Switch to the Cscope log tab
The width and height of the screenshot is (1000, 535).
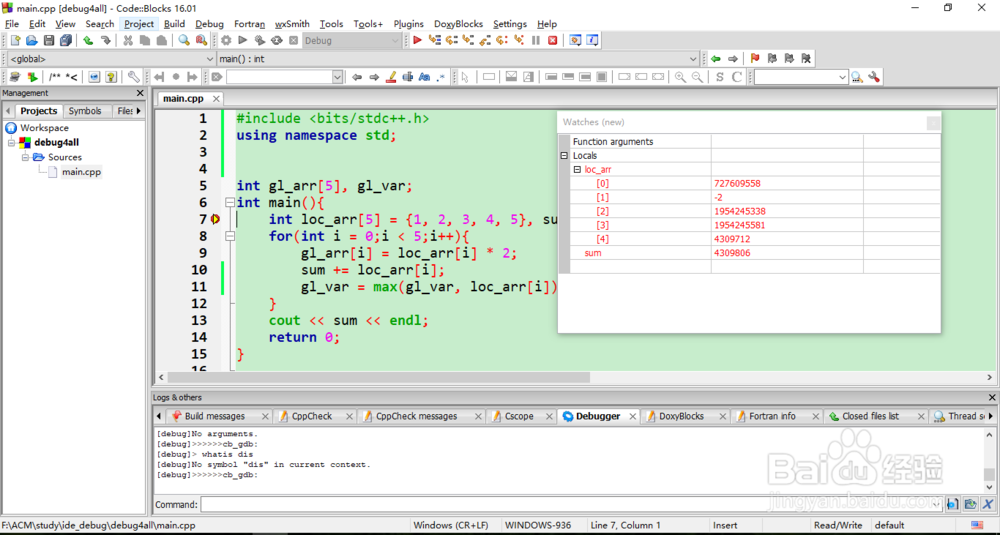click(519, 416)
